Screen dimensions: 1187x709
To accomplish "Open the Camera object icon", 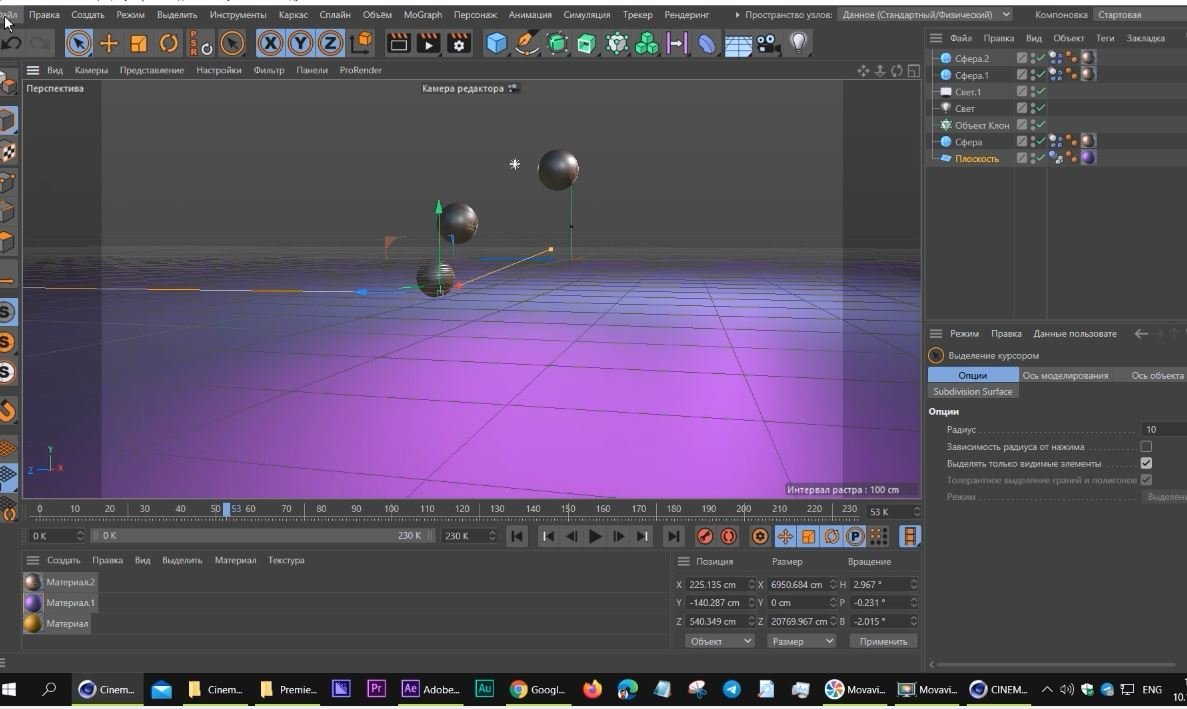I will click(x=768, y=44).
